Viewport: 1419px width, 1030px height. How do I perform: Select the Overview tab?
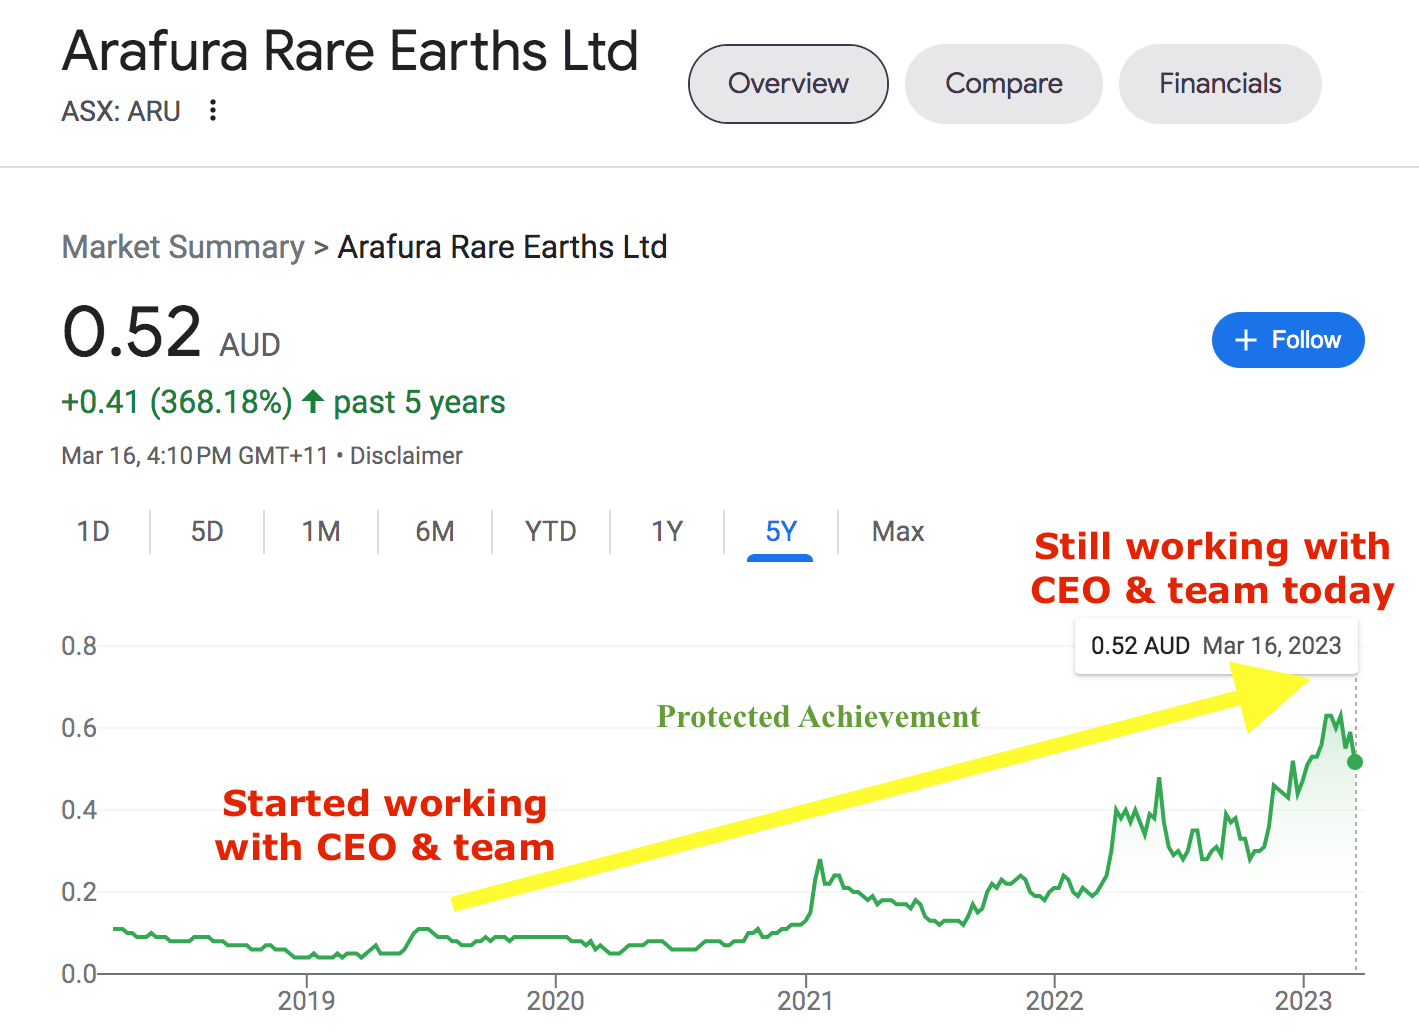click(788, 84)
